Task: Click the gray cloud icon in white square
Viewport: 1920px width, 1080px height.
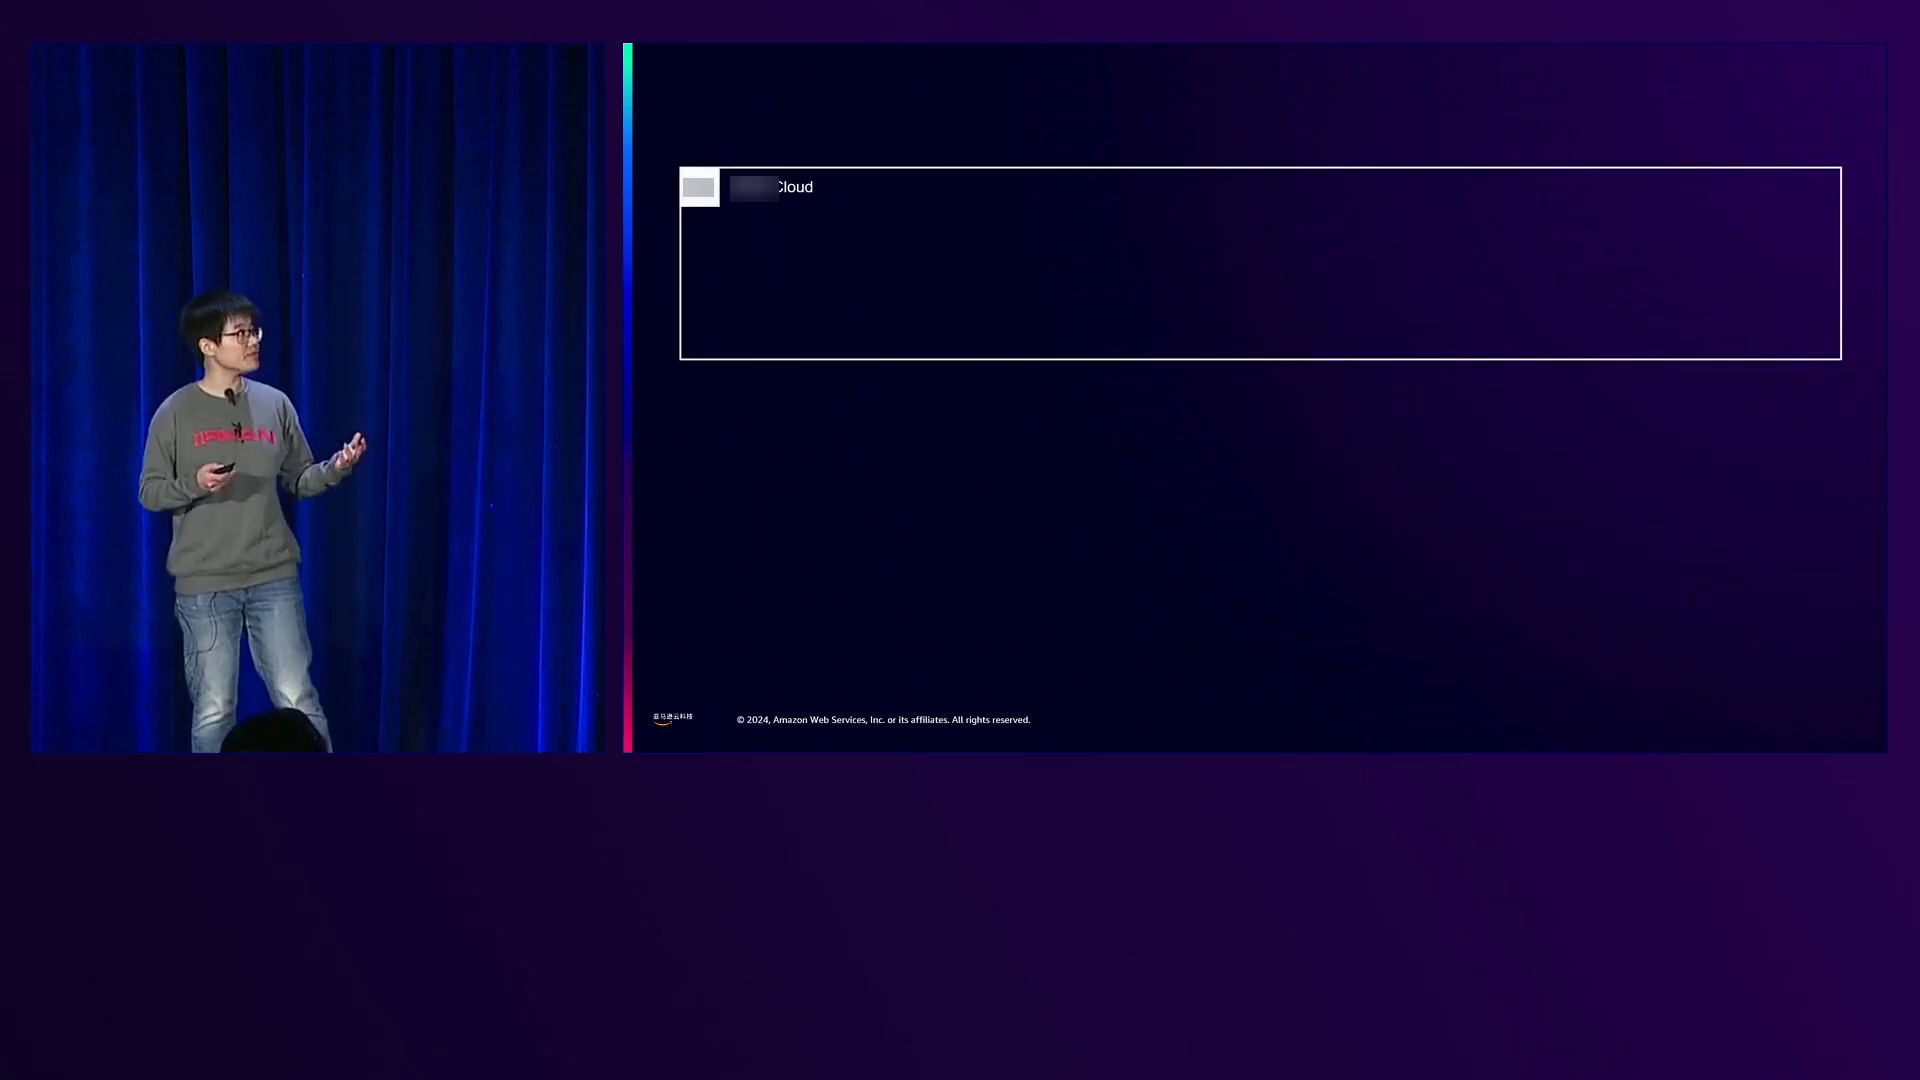Action: click(699, 188)
